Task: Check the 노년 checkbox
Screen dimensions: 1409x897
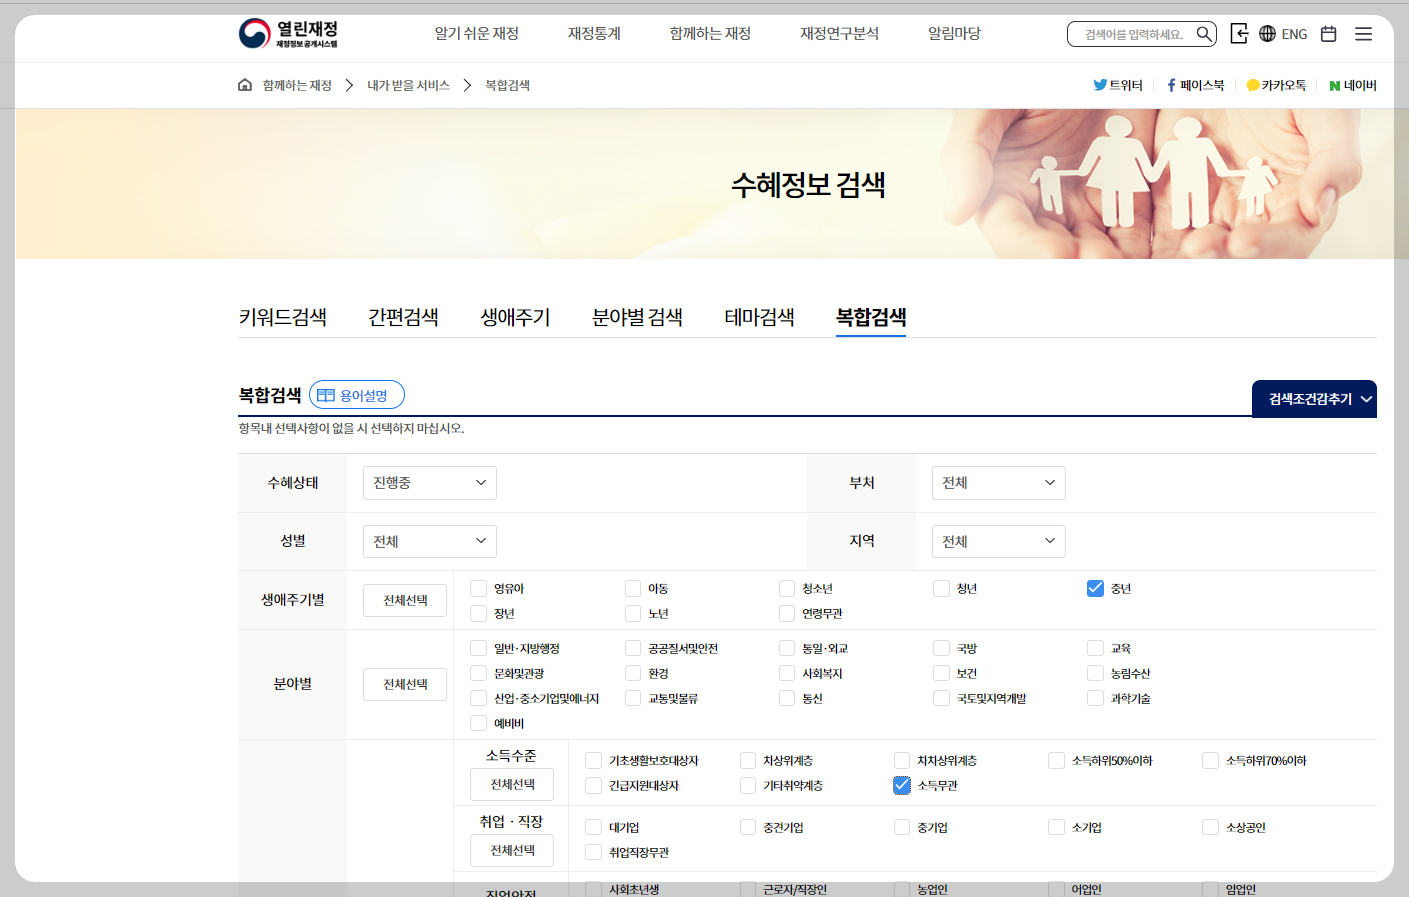Action: pos(633,613)
